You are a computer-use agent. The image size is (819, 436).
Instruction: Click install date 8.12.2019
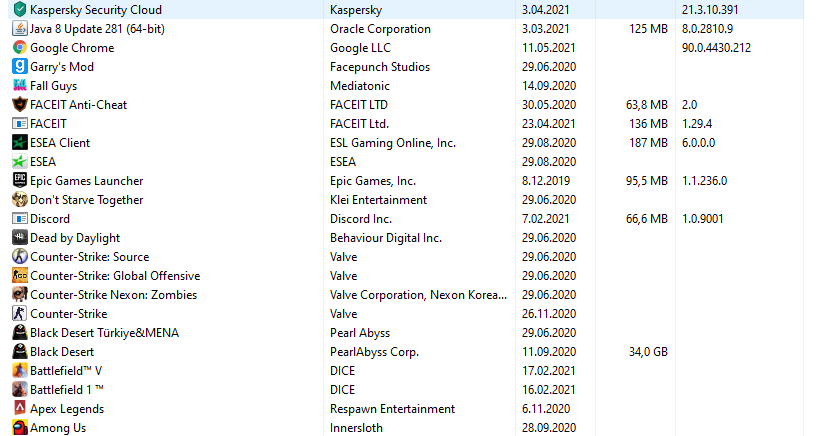[546, 181]
